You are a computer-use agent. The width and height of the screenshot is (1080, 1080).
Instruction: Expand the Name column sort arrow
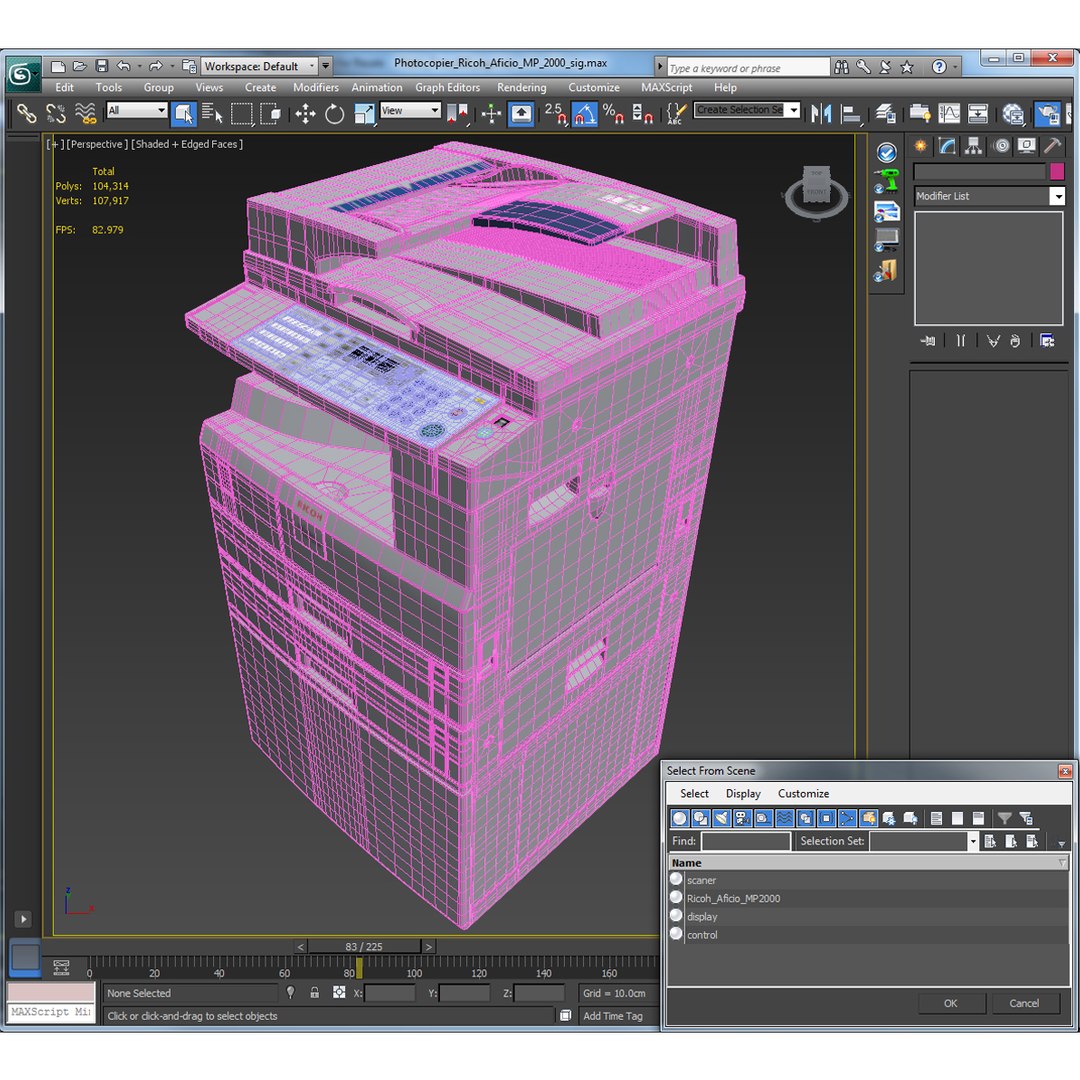click(x=1062, y=863)
